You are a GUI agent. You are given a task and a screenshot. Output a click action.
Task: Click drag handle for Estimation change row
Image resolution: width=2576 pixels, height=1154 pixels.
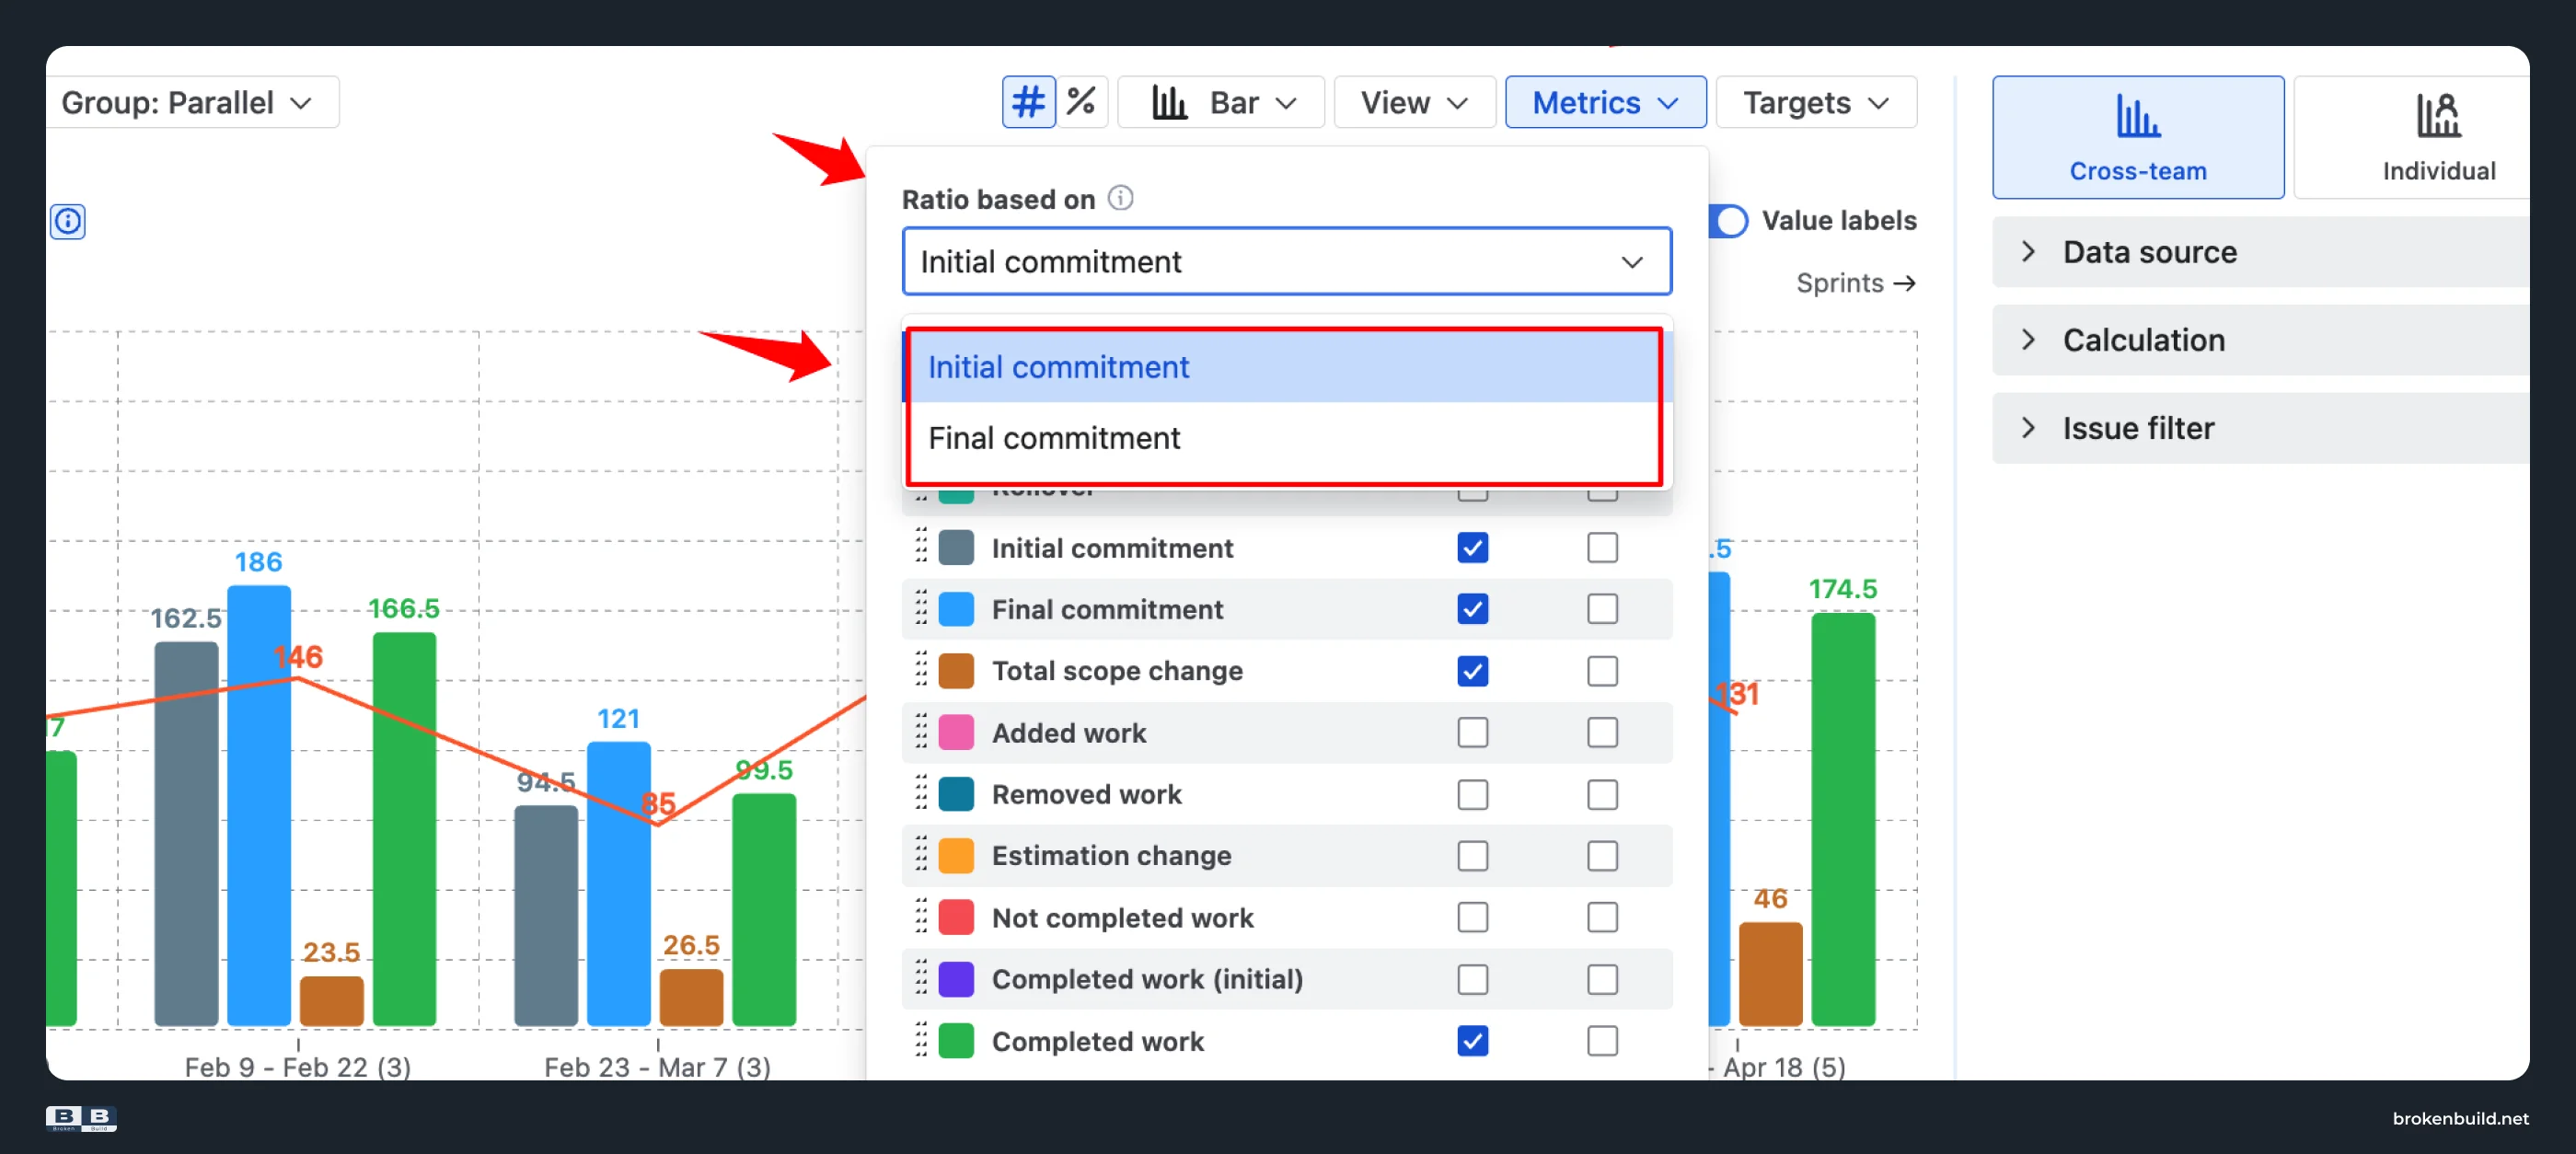pos(921,855)
